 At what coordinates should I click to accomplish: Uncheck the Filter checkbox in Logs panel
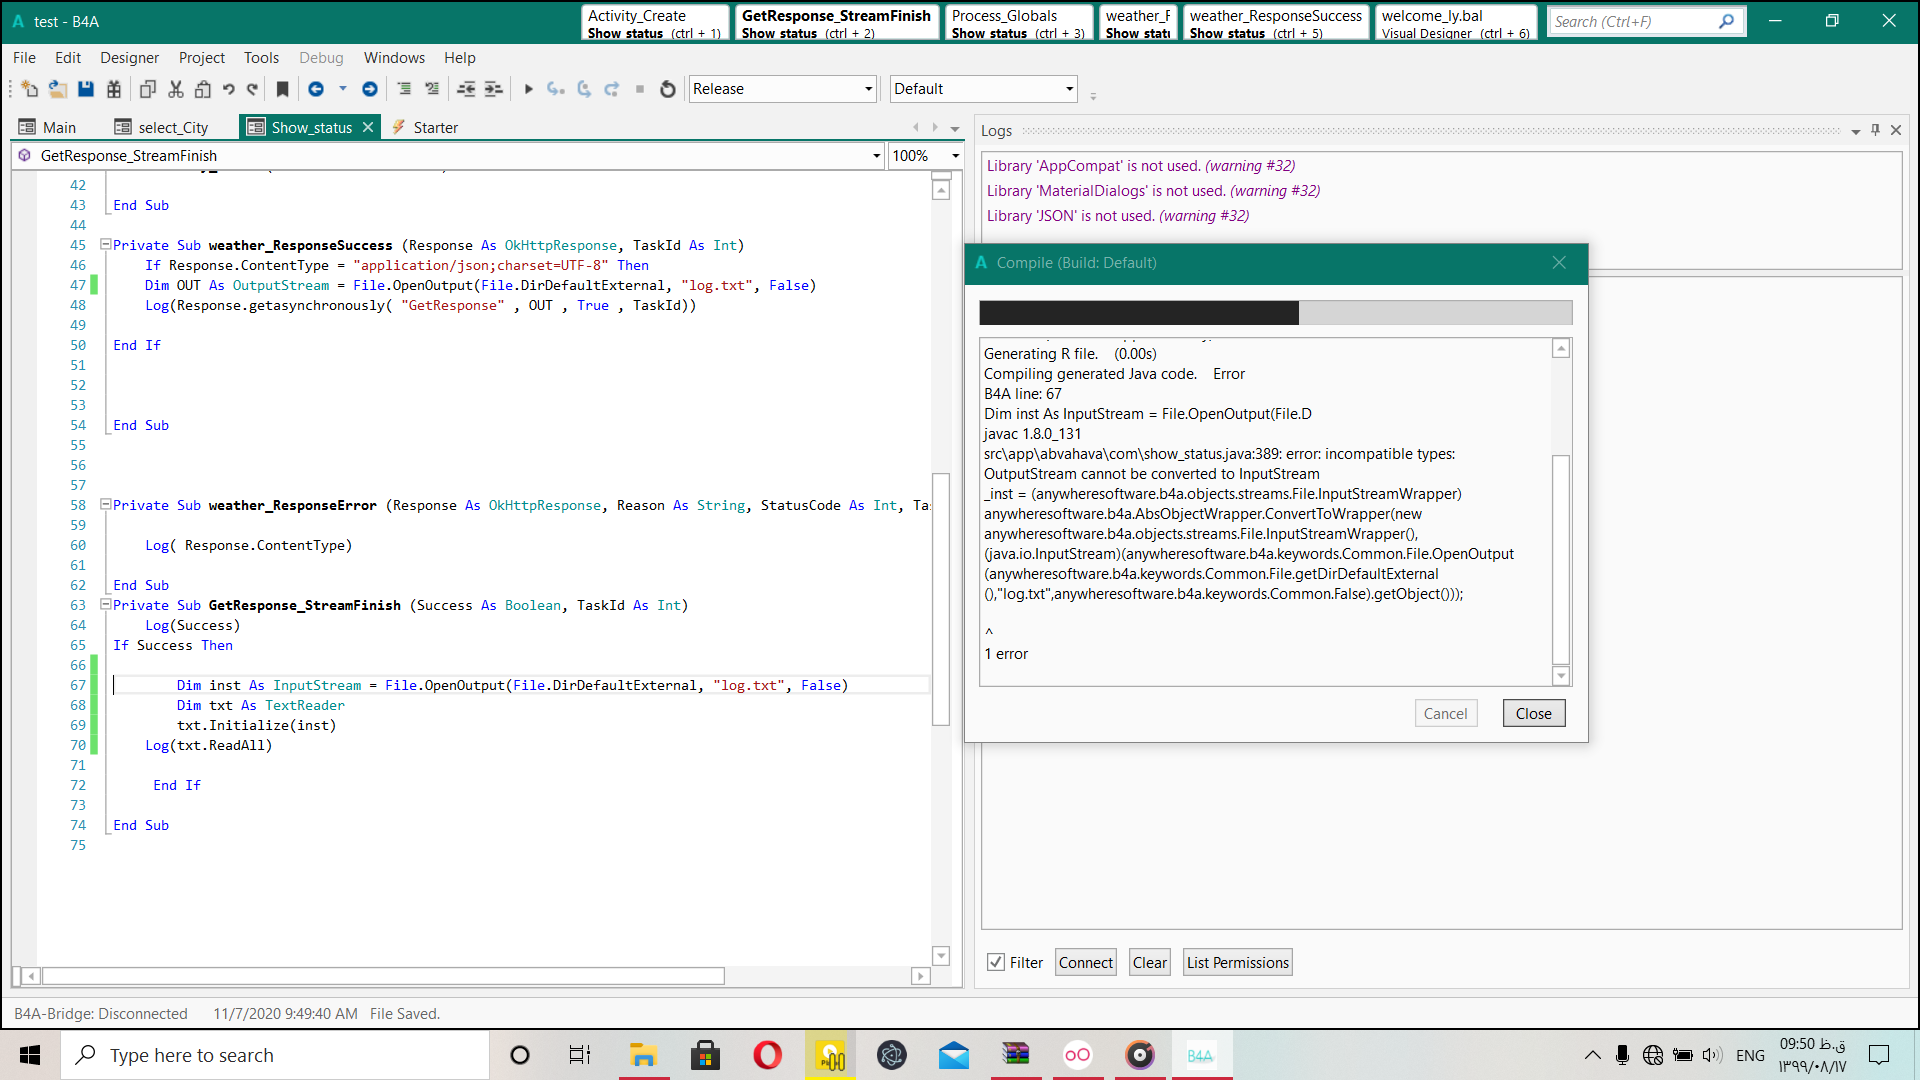pos(996,961)
